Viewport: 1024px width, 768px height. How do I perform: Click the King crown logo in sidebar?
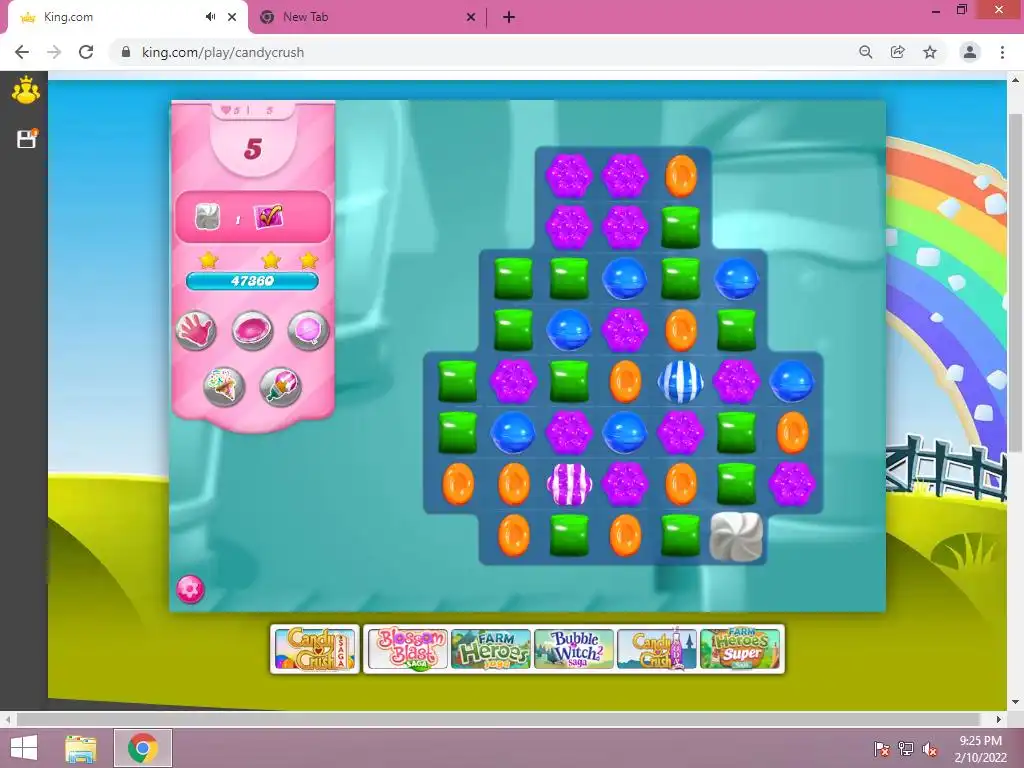coord(25,90)
